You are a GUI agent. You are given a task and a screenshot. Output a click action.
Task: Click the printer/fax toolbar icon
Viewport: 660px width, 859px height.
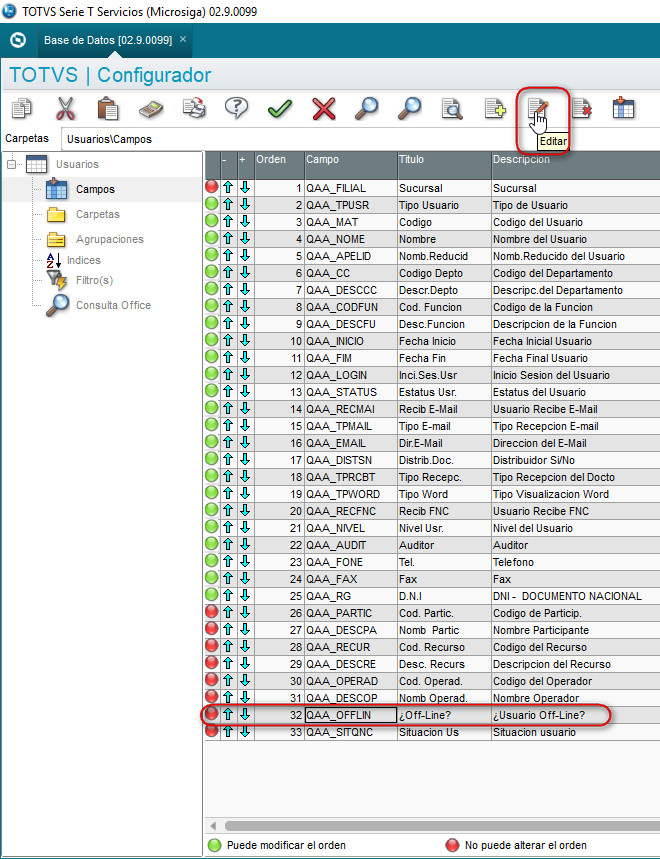tap(194, 108)
